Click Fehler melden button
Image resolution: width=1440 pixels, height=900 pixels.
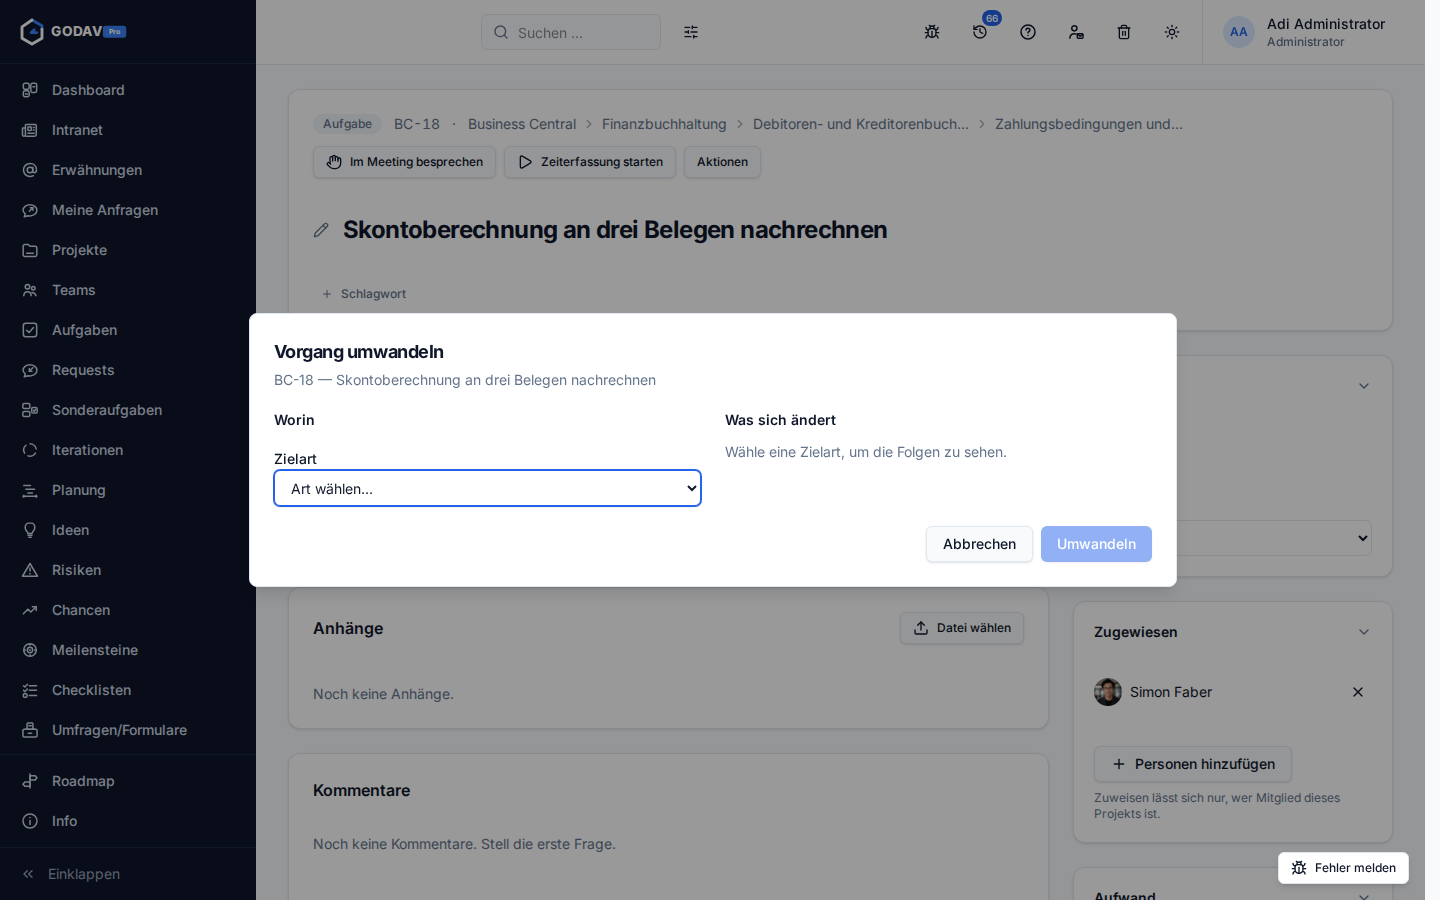tap(1343, 868)
